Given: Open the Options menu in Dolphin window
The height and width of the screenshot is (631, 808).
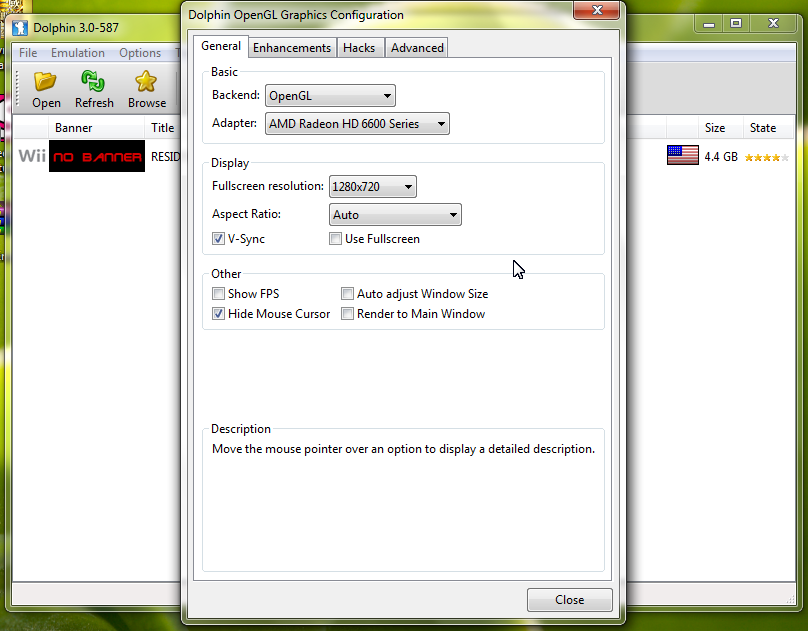Looking at the screenshot, I should tap(140, 53).
